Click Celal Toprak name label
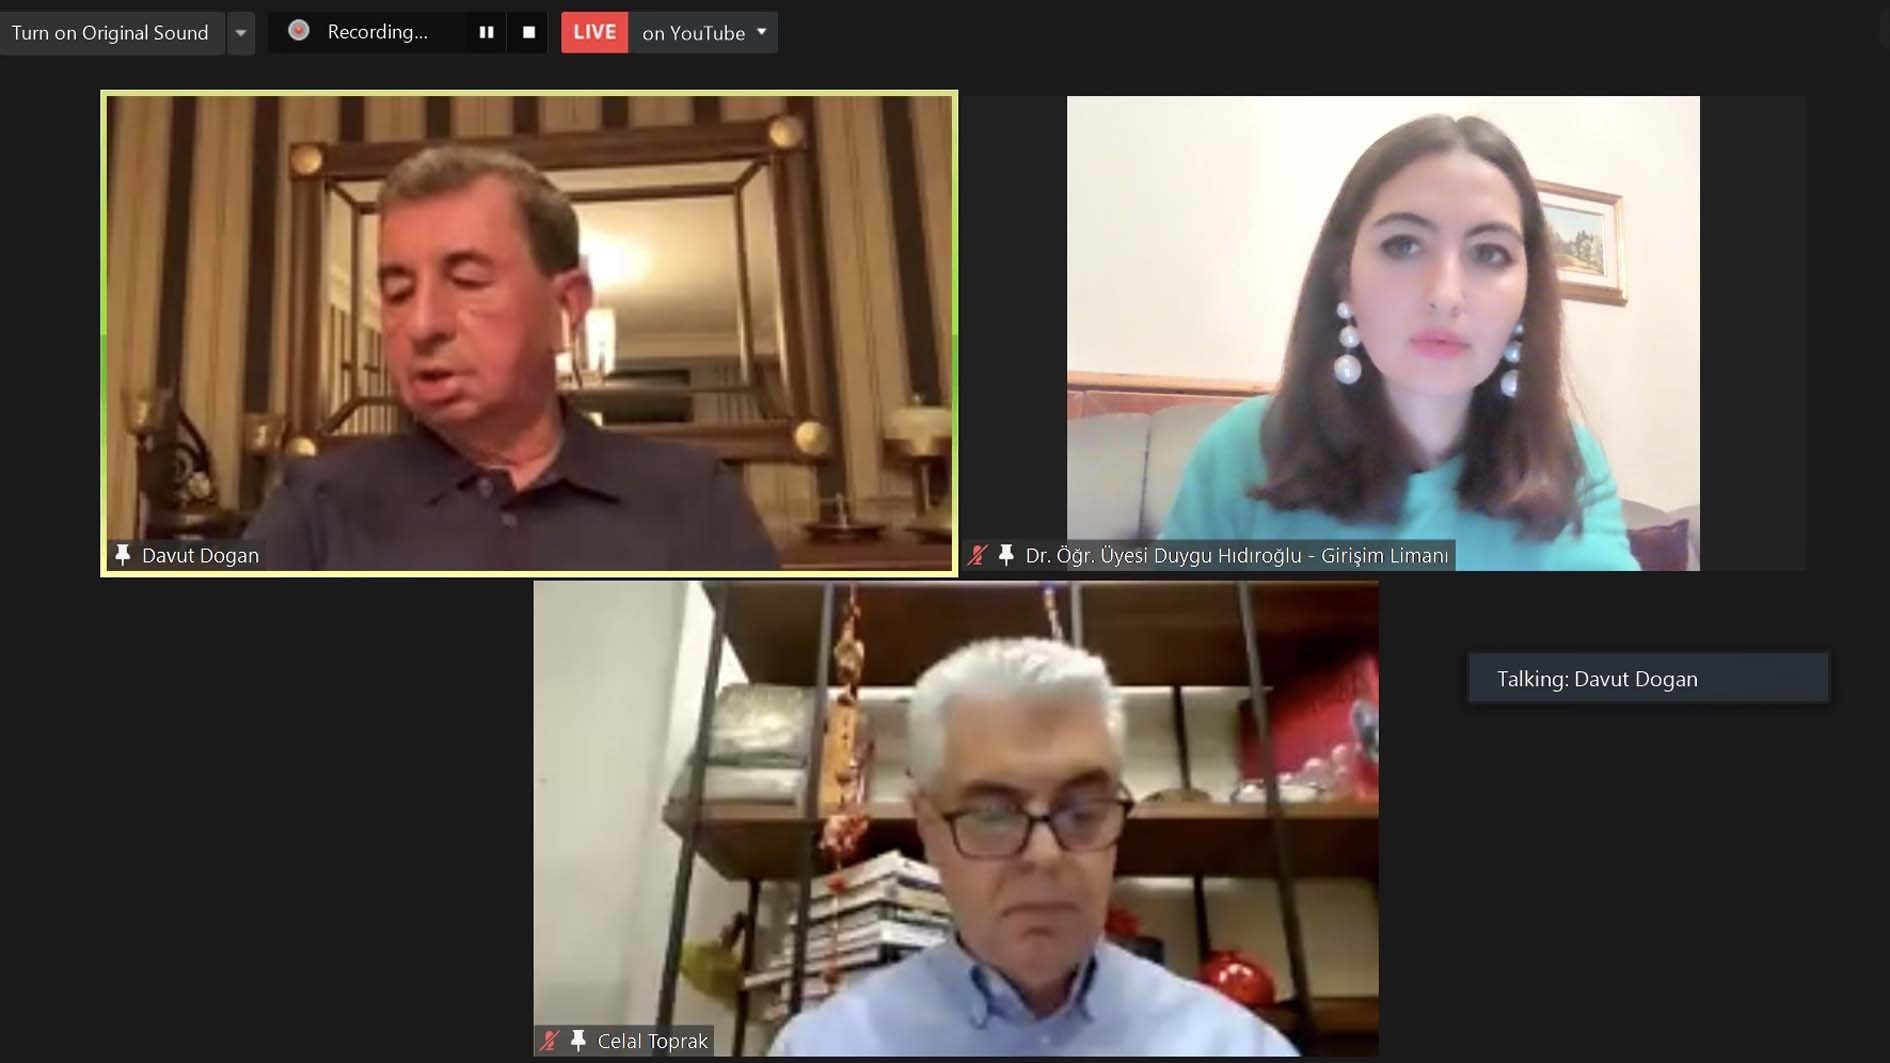Image resolution: width=1890 pixels, height=1063 pixels. (x=652, y=1042)
